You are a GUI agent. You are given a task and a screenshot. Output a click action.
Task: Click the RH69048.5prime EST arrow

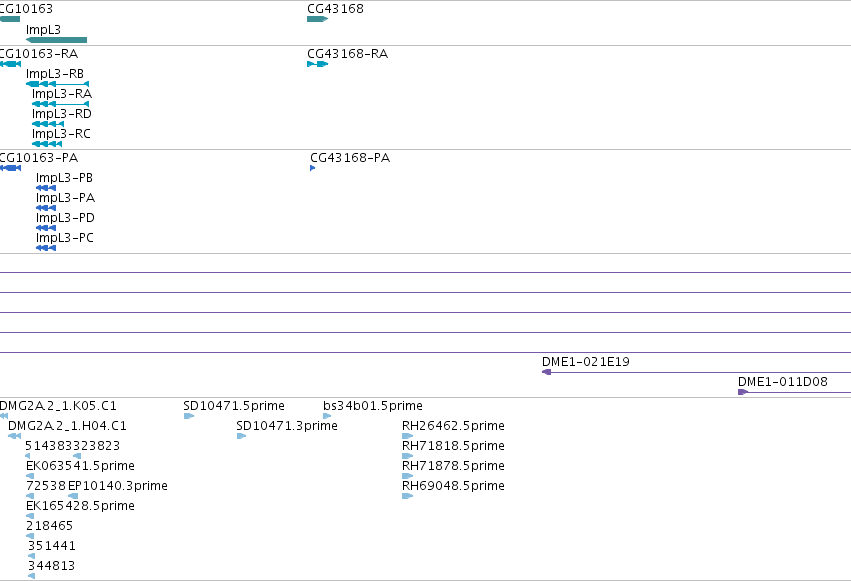(x=408, y=496)
